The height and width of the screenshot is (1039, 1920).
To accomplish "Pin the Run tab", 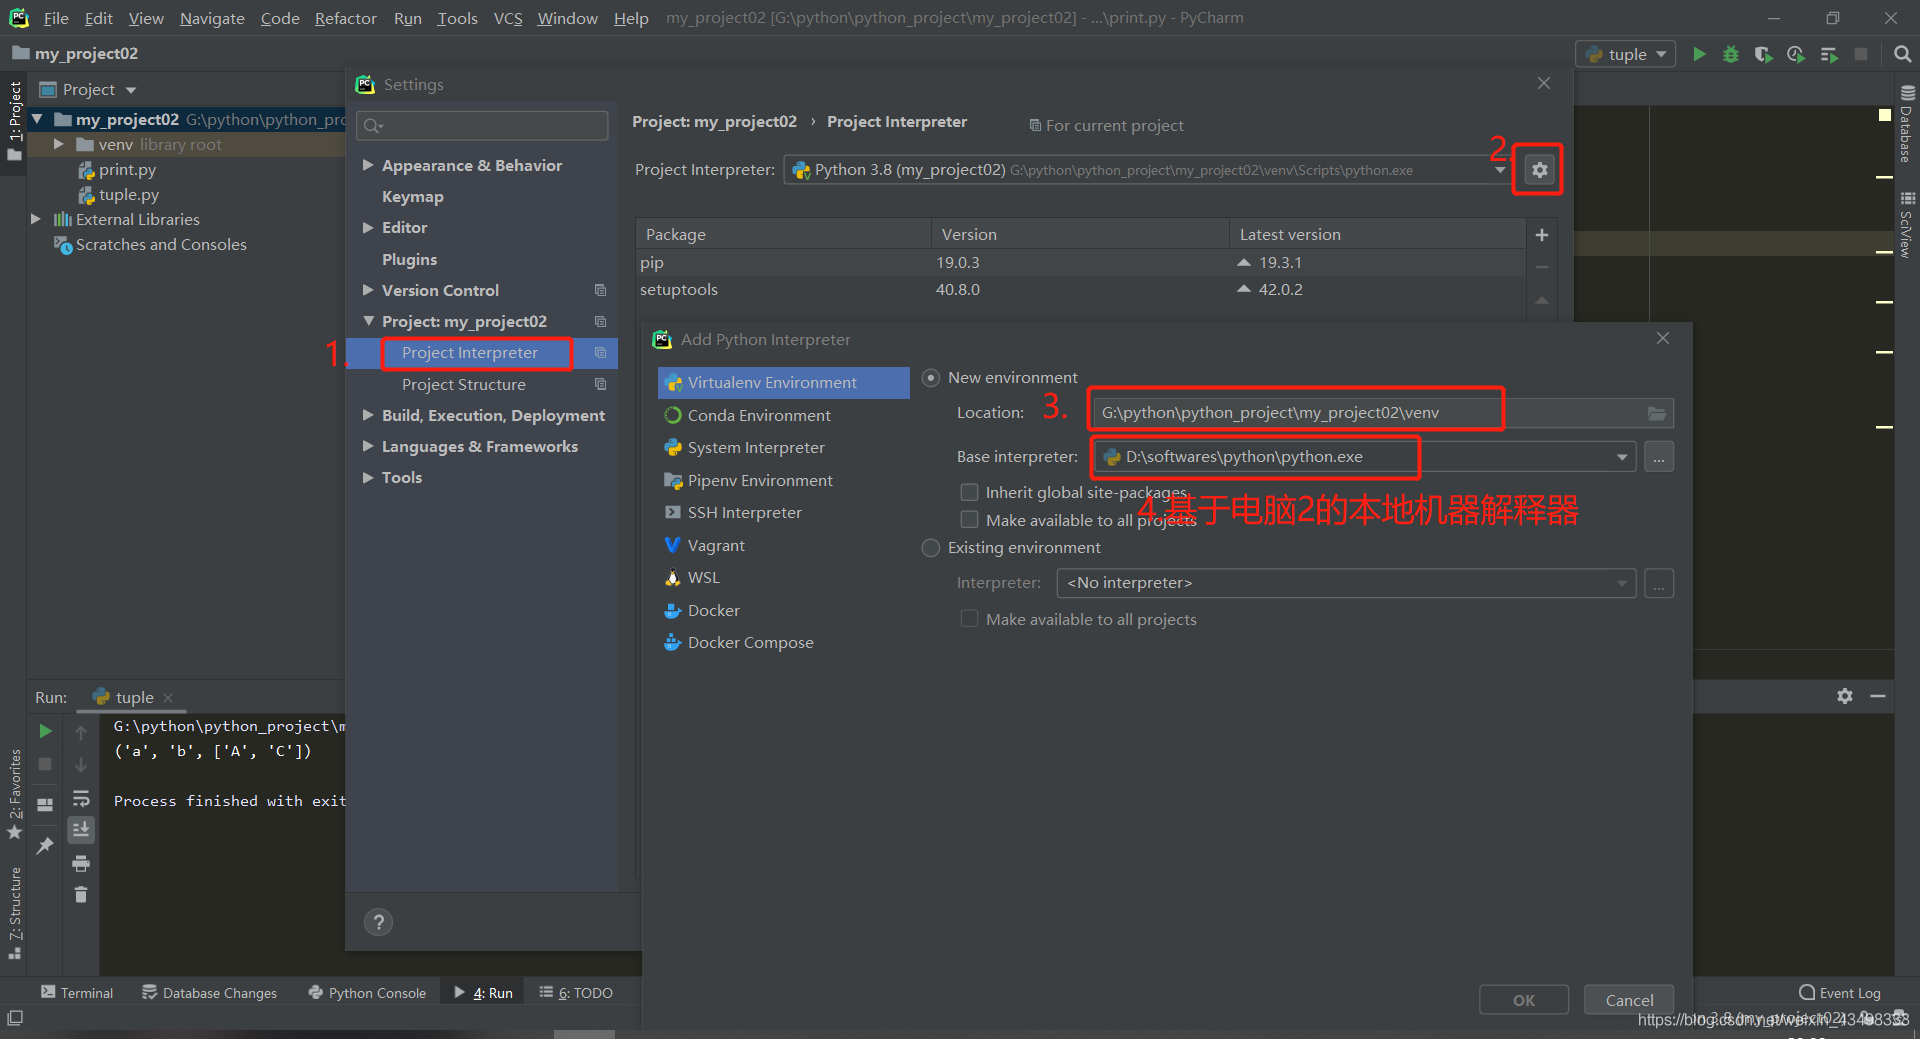I will (45, 846).
